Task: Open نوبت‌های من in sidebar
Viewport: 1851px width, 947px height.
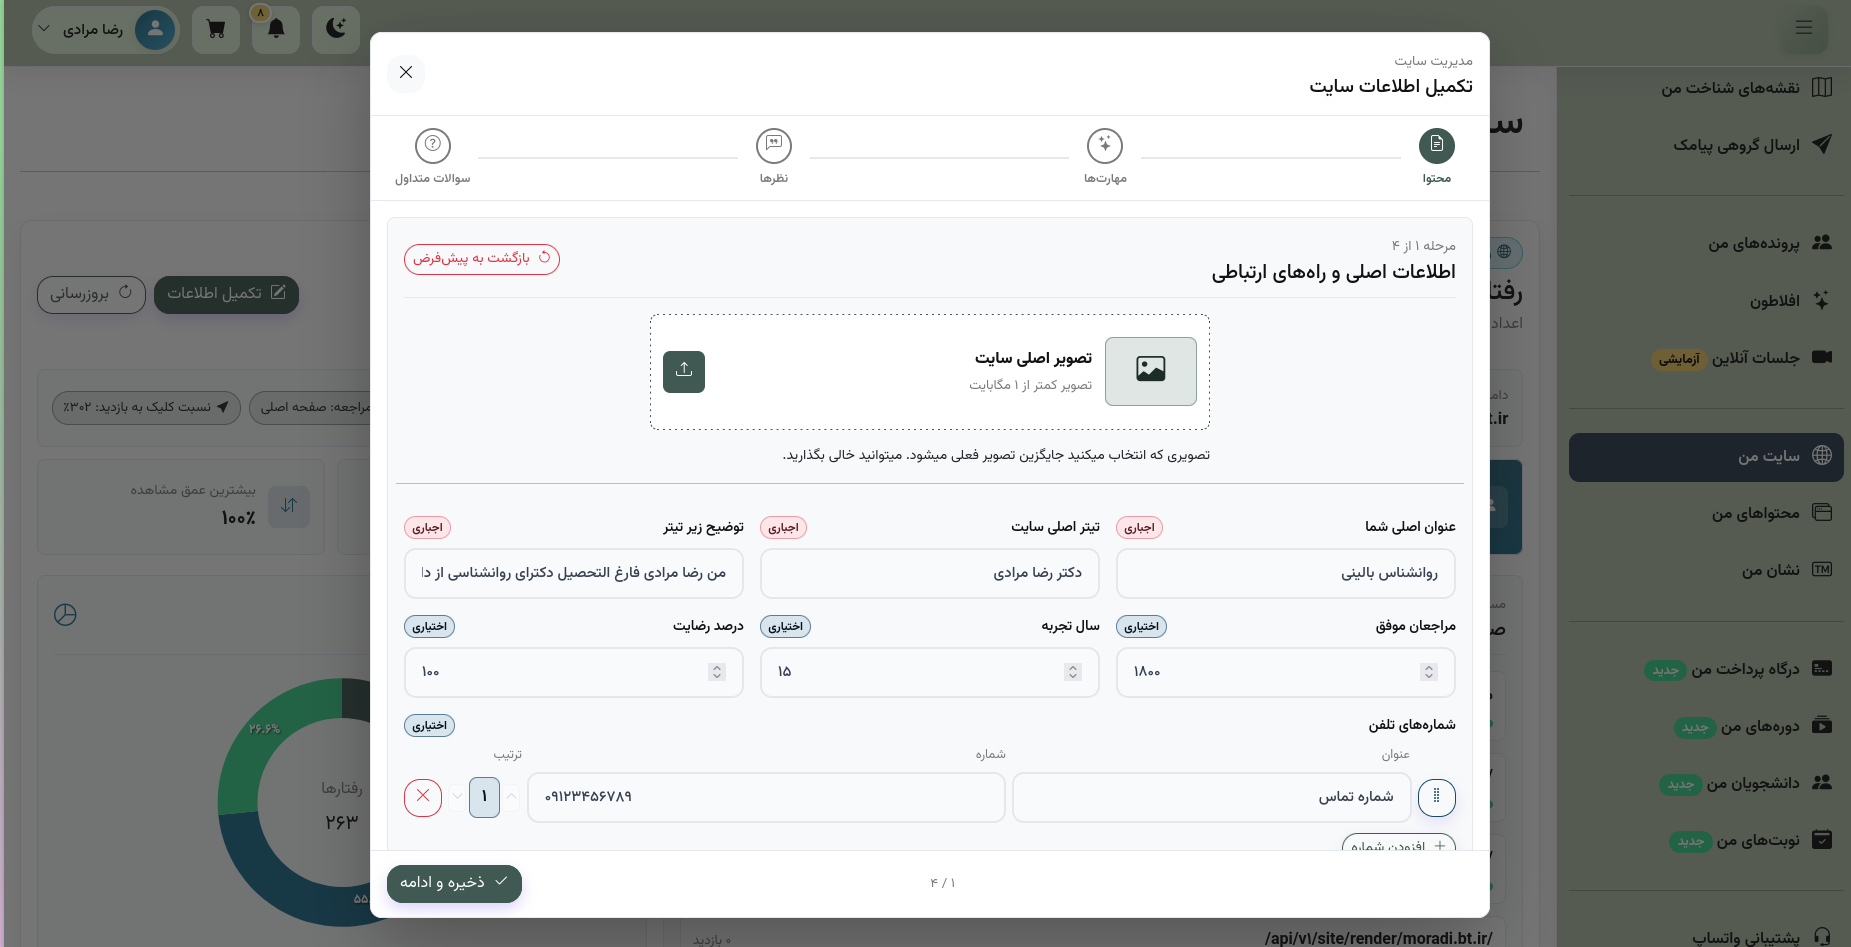Action: tap(1706, 840)
